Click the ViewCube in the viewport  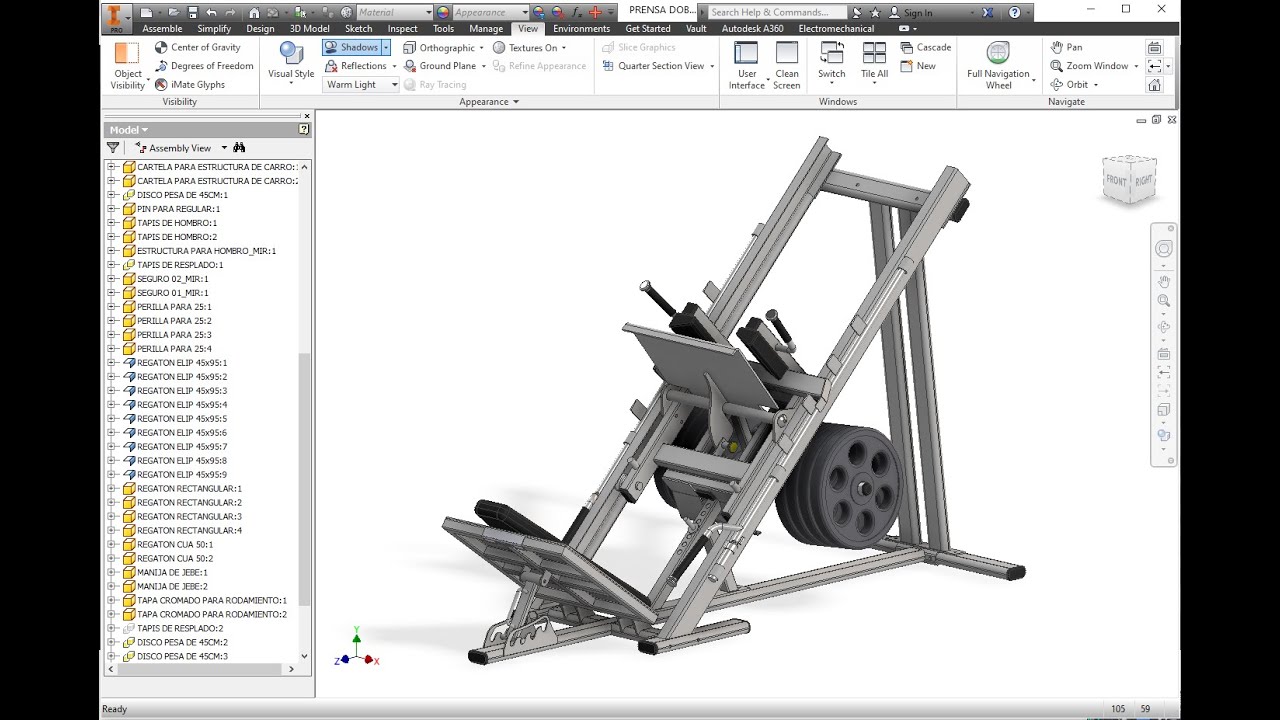(1129, 179)
